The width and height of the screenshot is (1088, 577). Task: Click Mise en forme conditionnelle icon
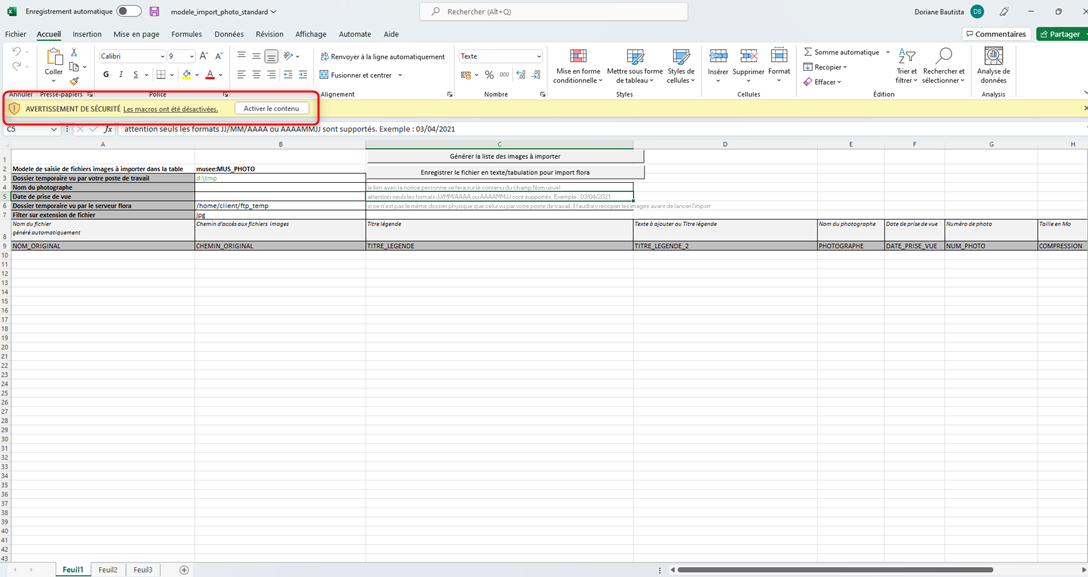click(578, 57)
